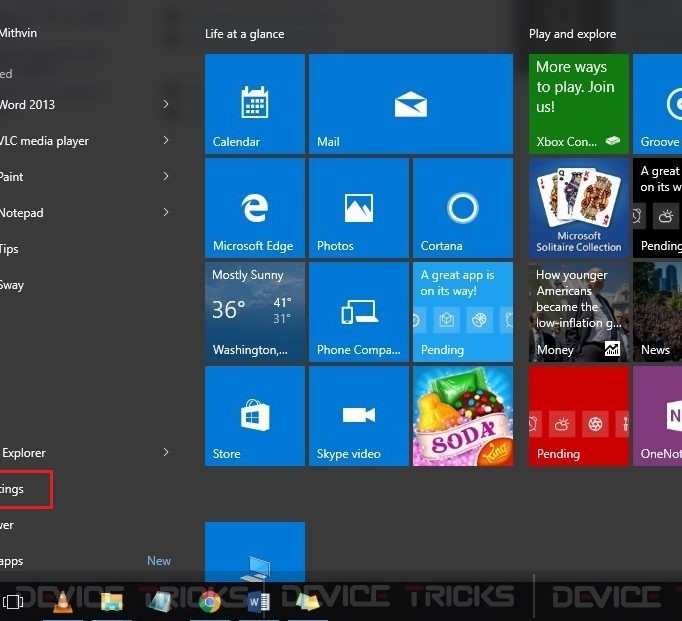Open the Microsoft Solitaire Collection tile
The width and height of the screenshot is (682, 621).
click(x=578, y=208)
